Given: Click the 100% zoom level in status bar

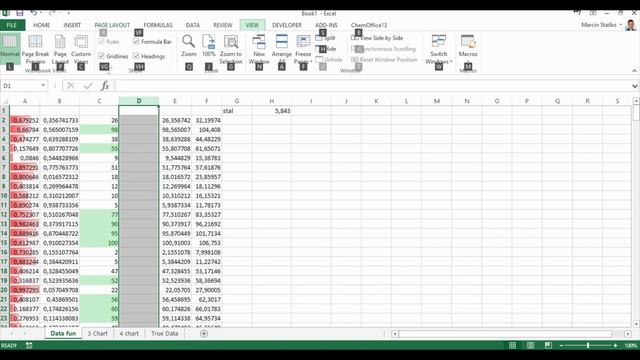Looking at the screenshot, I should (x=631, y=346).
